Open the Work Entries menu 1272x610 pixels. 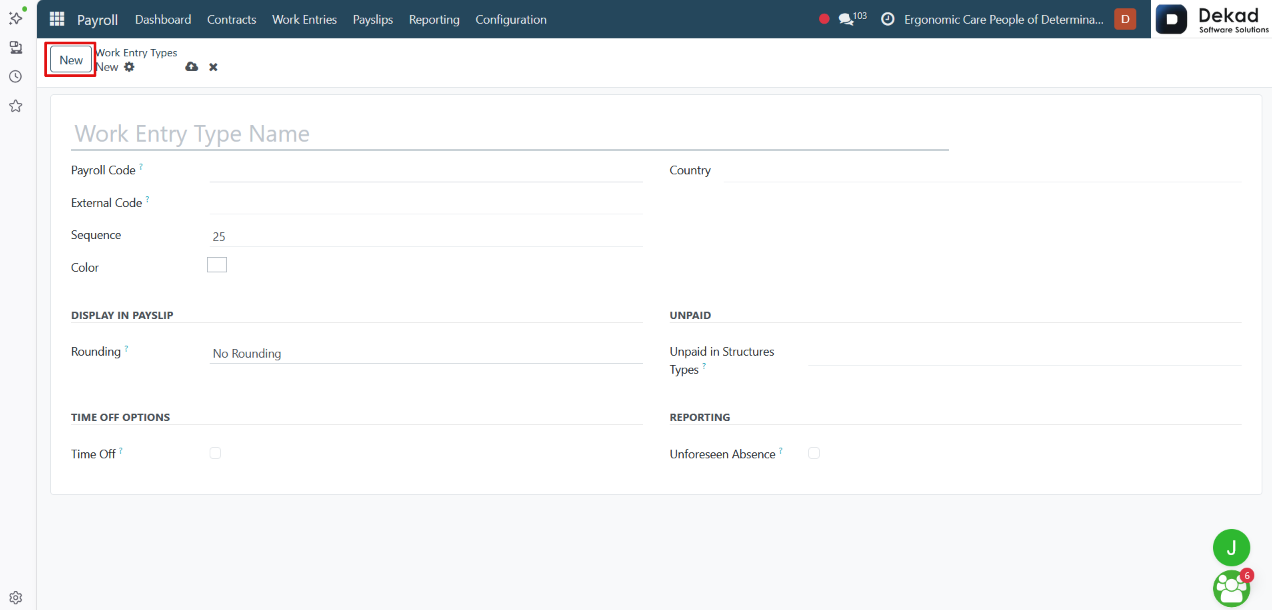coord(305,19)
